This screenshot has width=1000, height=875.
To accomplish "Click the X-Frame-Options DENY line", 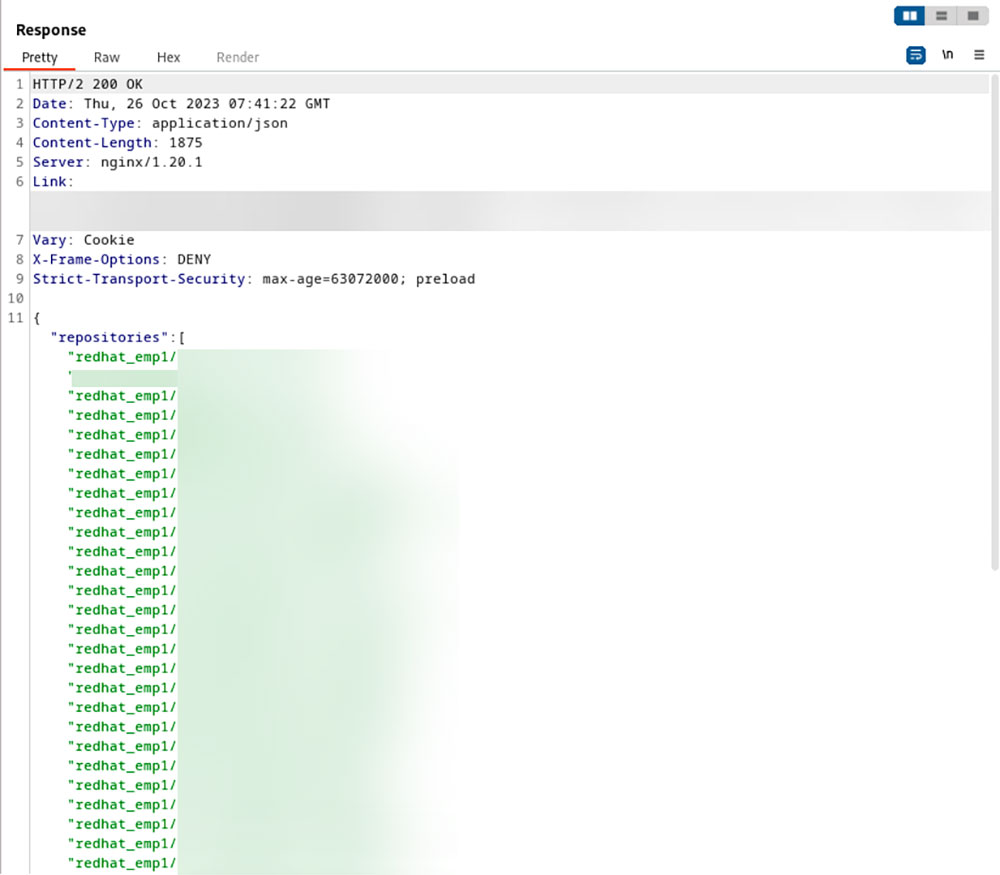I will (x=122, y=260).
